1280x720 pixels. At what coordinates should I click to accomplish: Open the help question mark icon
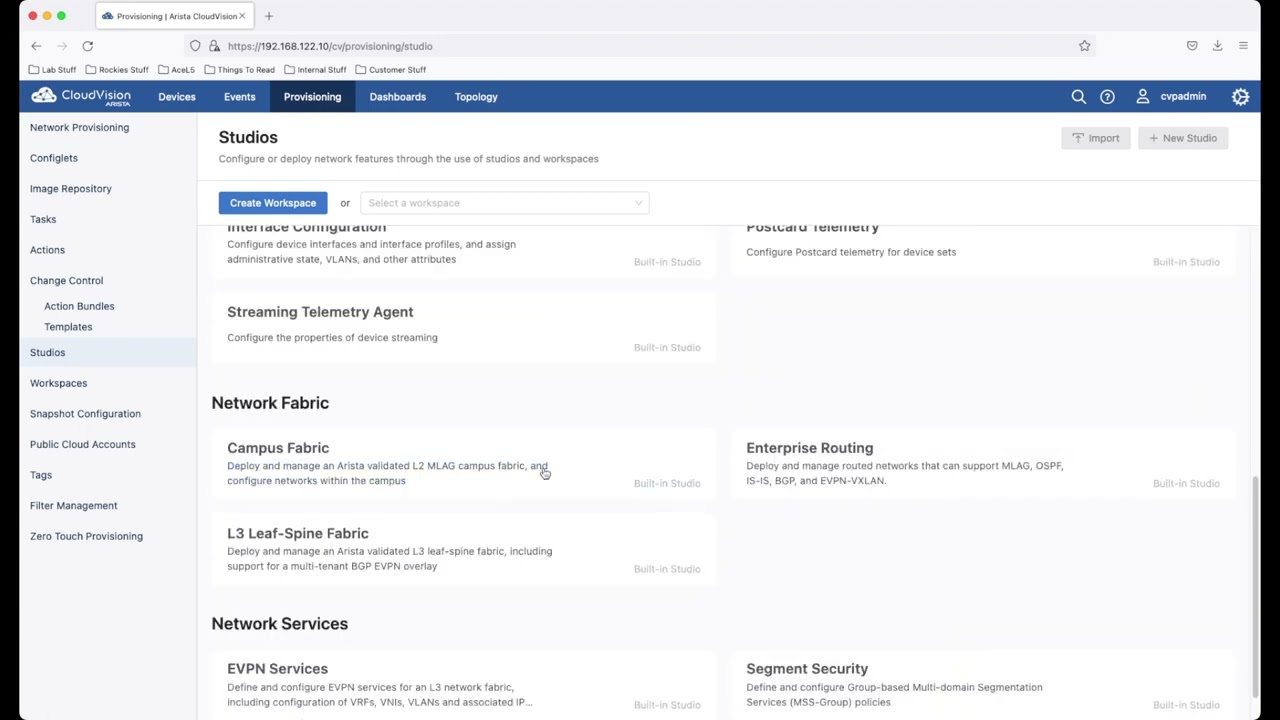coord(1107,97)
